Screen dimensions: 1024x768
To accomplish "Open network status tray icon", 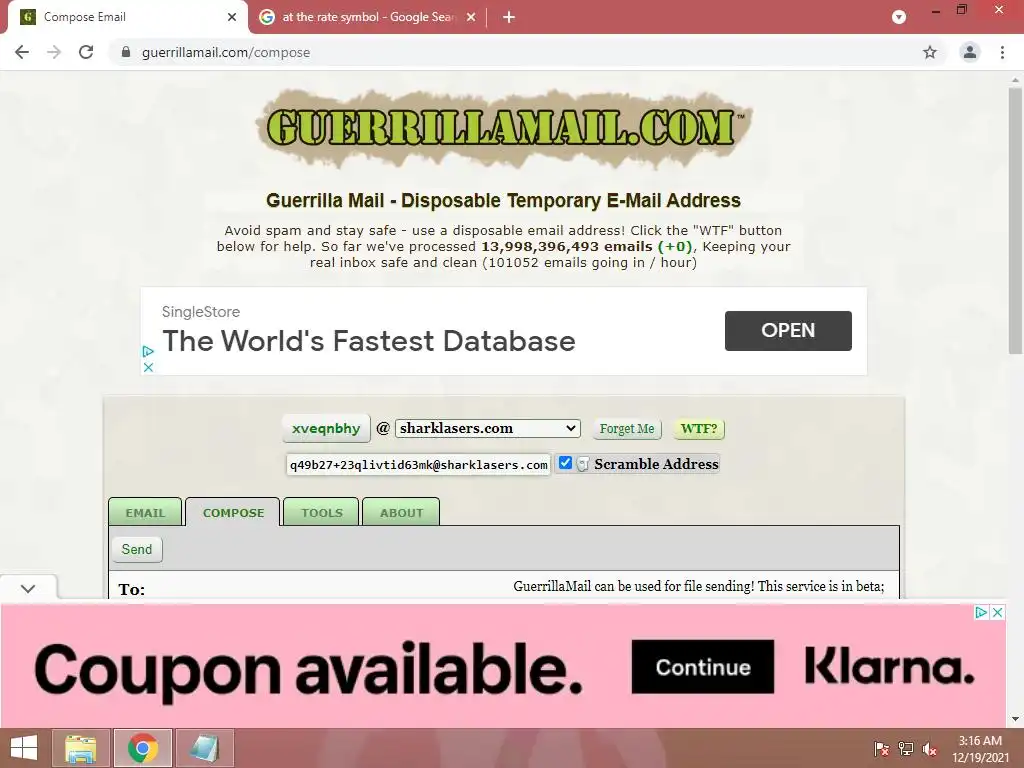I will 905,748.
